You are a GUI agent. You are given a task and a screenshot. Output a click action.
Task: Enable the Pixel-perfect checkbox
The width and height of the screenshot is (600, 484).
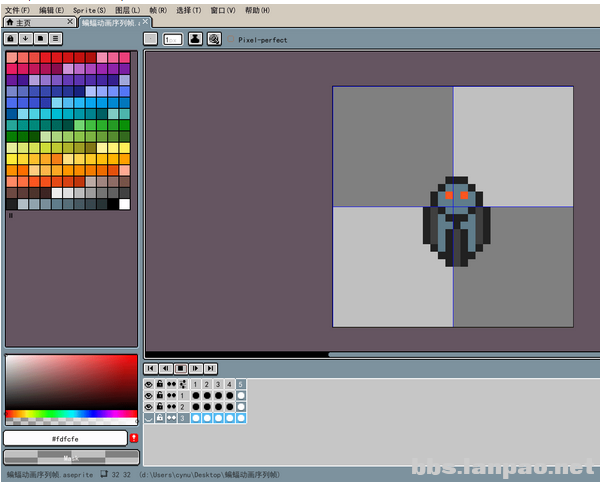pos(231,39)
